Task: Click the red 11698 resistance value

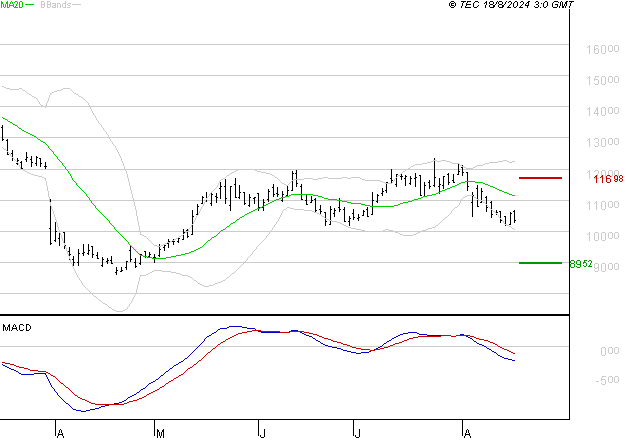Action: 608,179
